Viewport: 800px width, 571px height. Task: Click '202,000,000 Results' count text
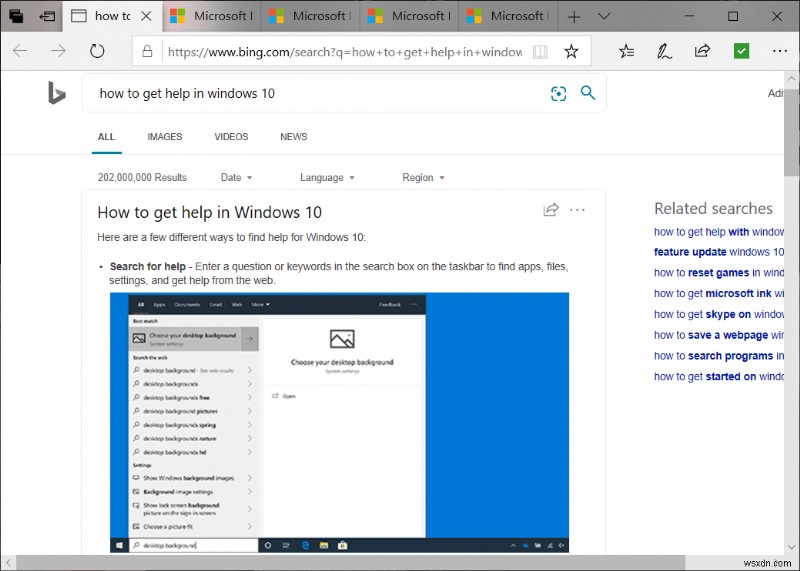click(142, 178)
